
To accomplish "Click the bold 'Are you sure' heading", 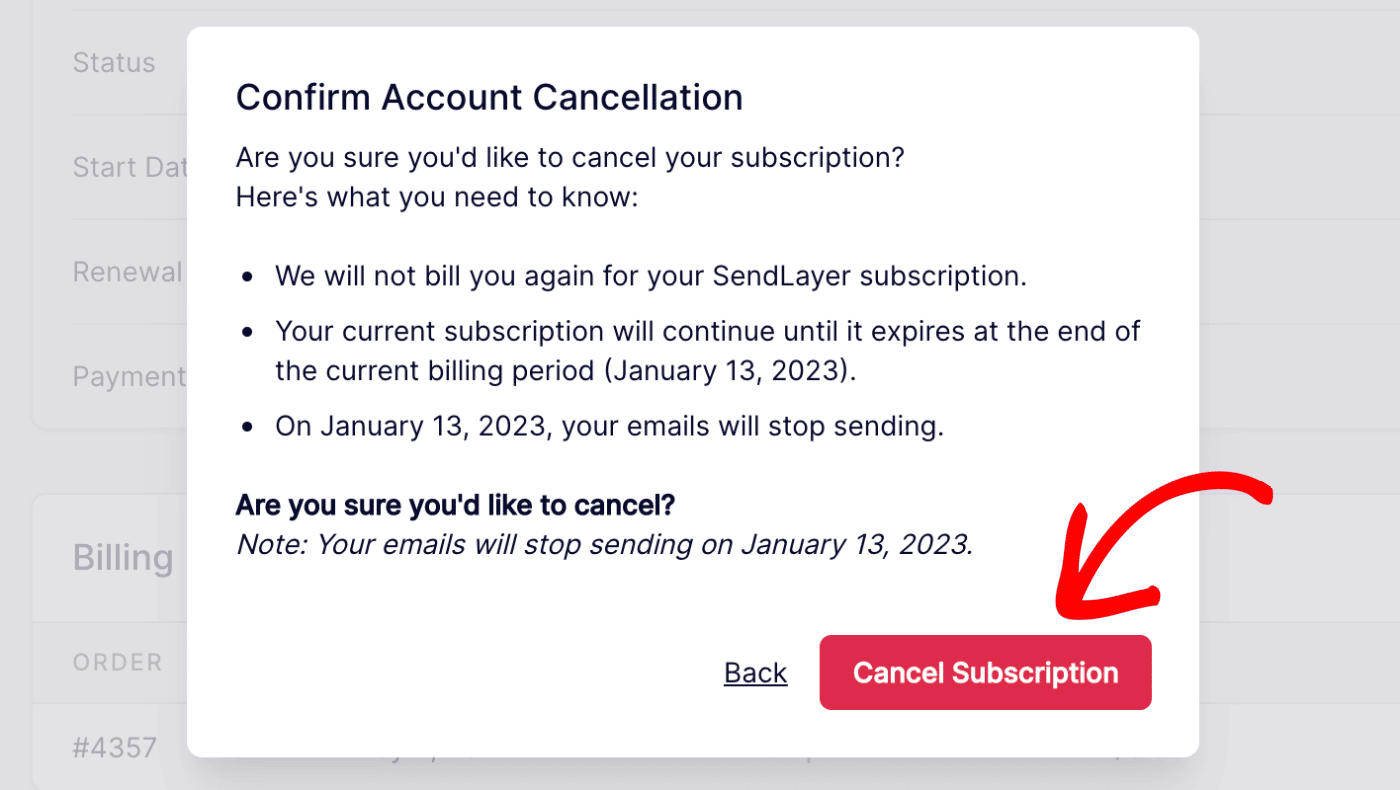I will [455, 505].
